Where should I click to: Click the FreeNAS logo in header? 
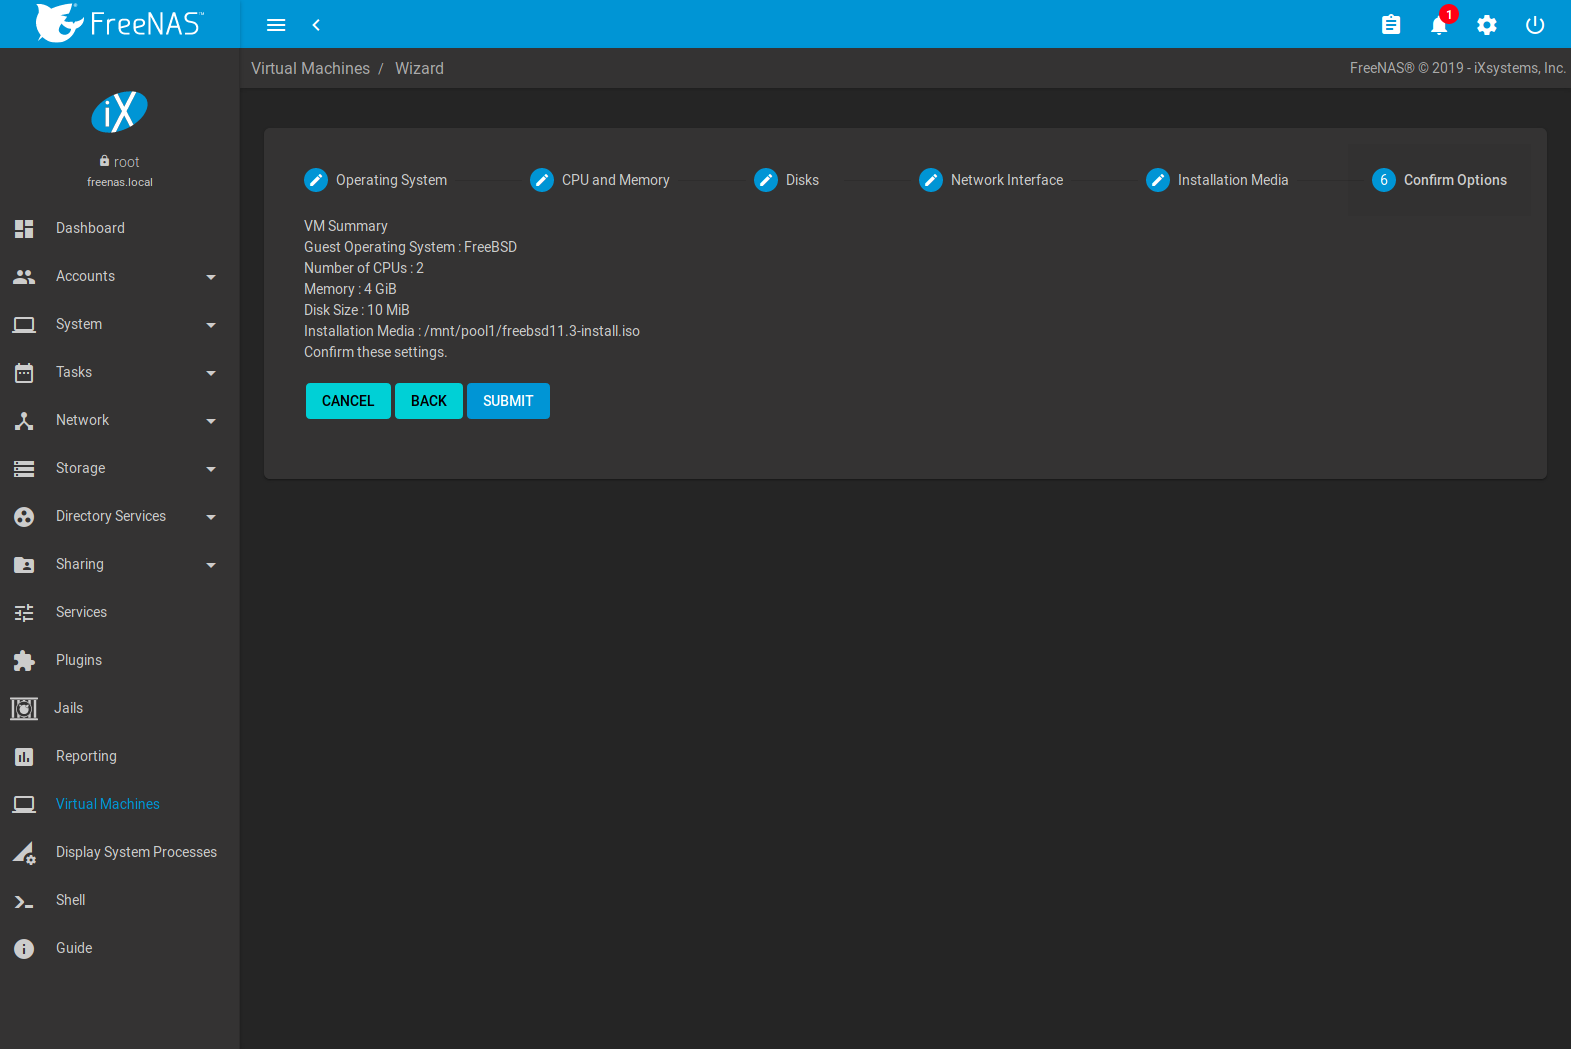point(120,23)
